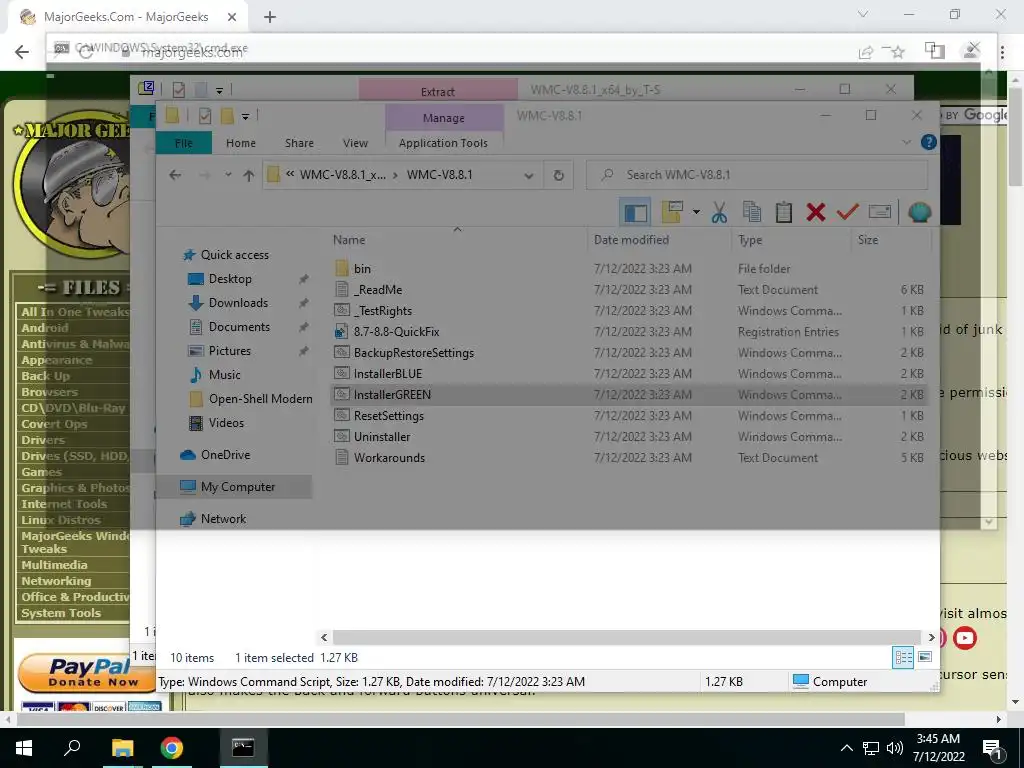The image size is (1024, 768).
Task: Open Classic Explorer shell settings icon
Action: pyautogui.click(x=919, y=212)
